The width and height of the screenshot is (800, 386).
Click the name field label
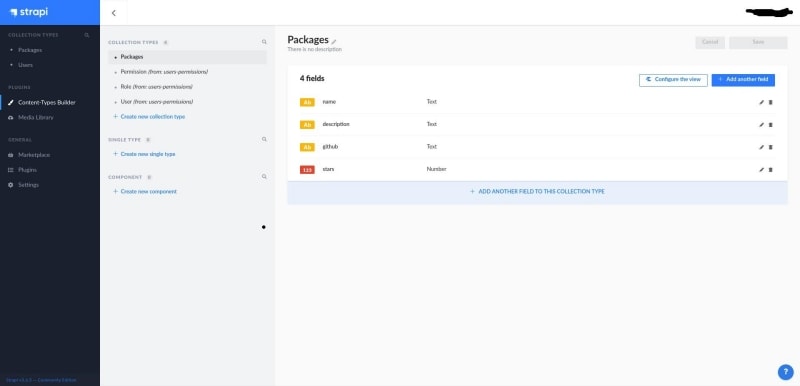329,102
